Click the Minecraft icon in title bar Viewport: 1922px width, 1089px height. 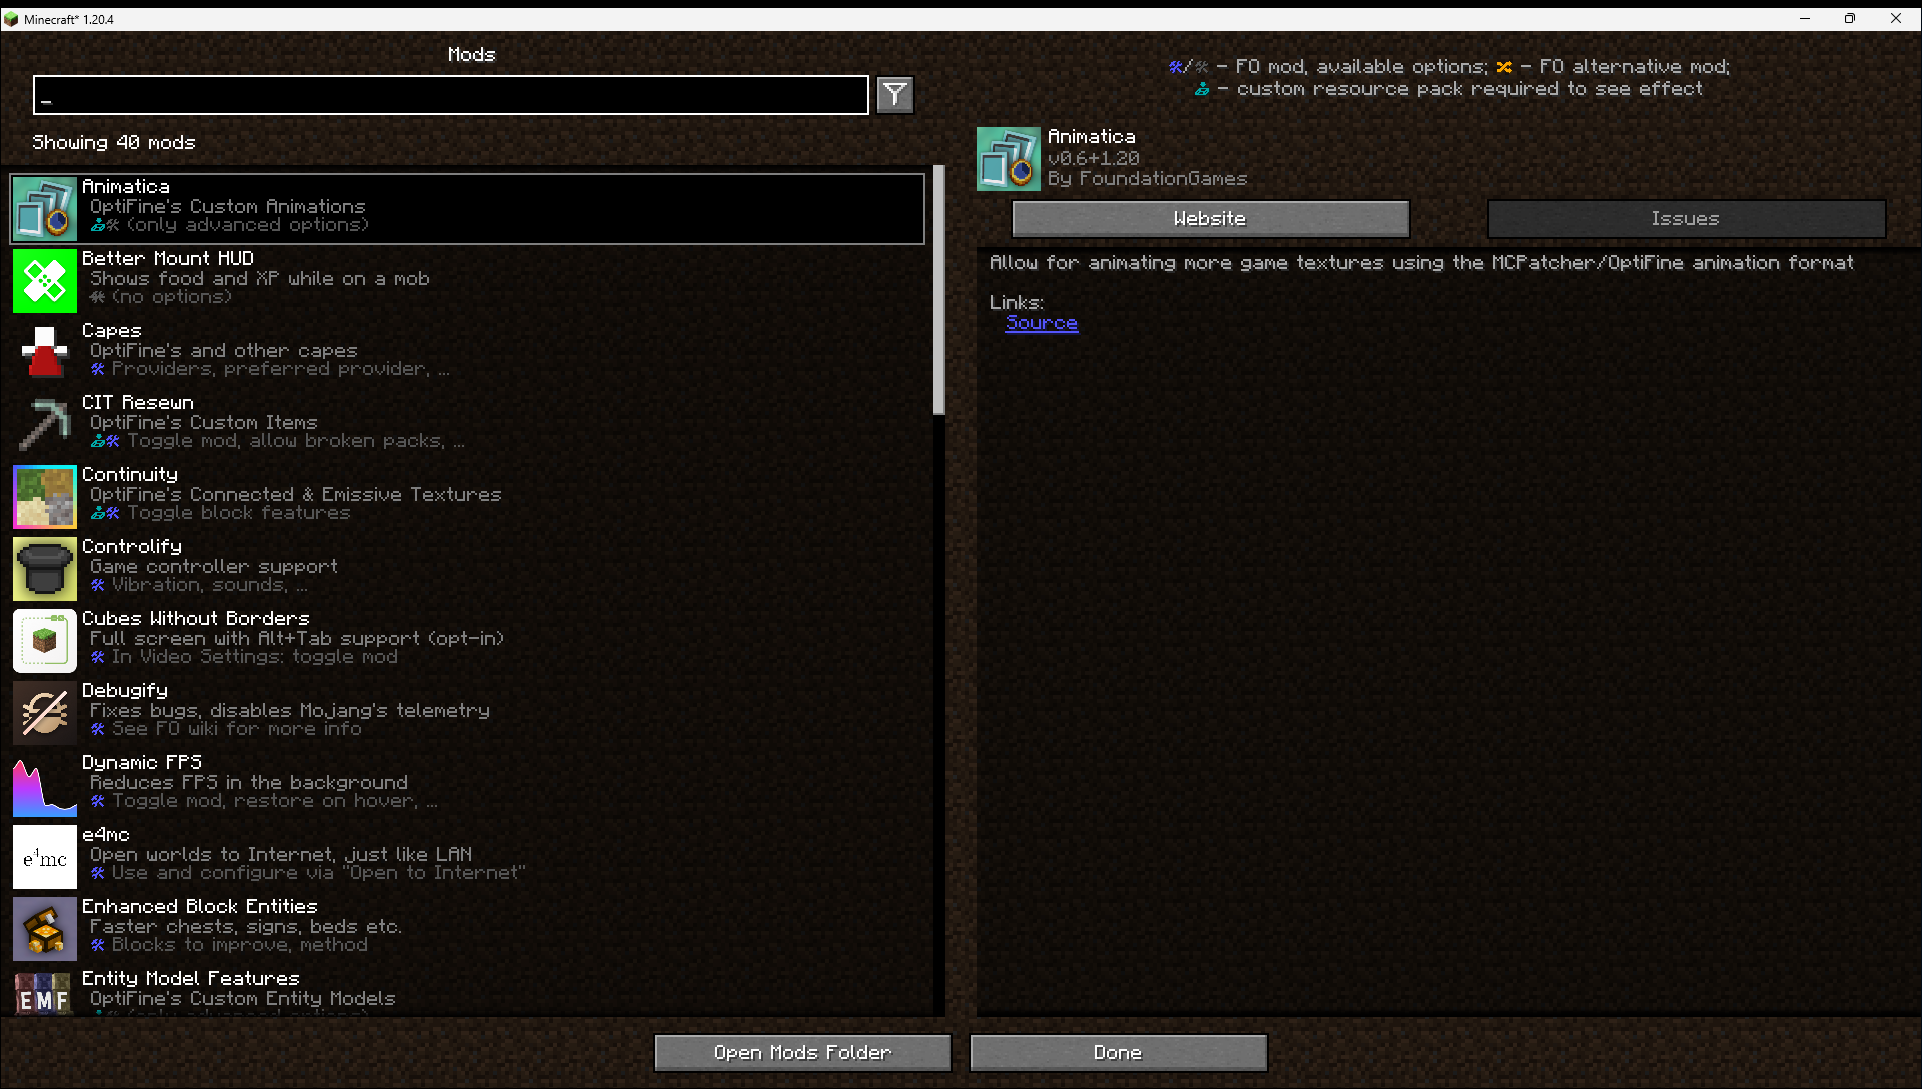point(11,19)
